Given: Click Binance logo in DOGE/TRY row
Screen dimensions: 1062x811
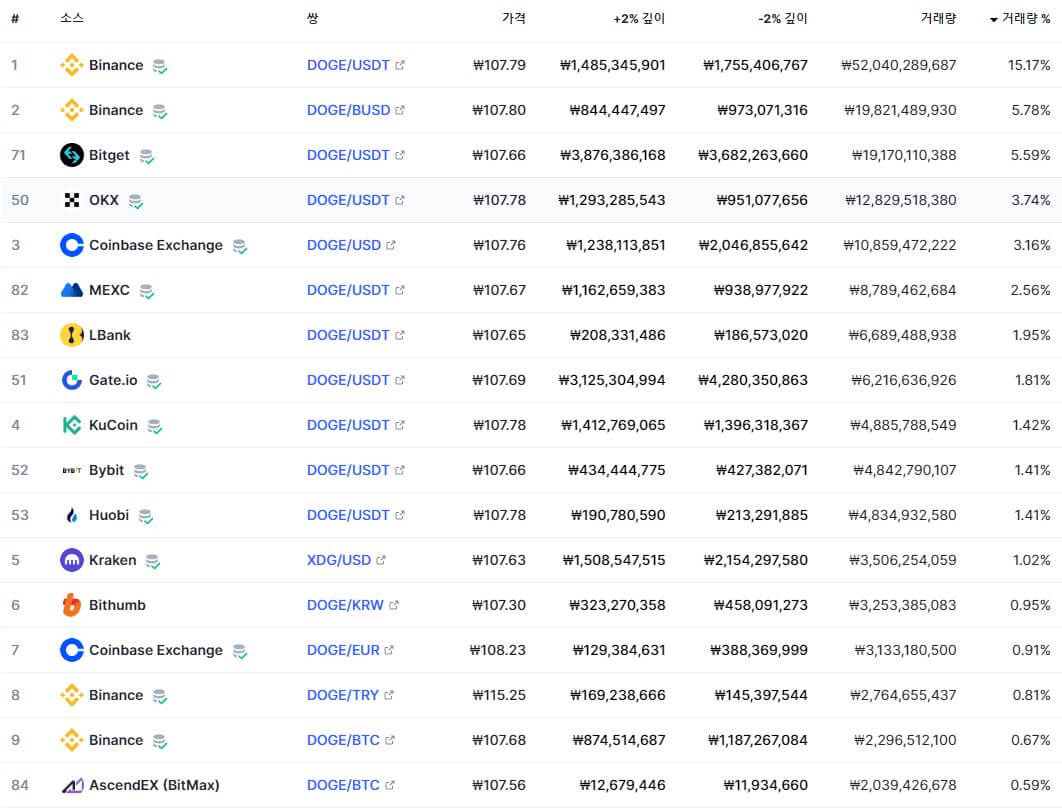Looking at the screenshot, I should [72, 695].
